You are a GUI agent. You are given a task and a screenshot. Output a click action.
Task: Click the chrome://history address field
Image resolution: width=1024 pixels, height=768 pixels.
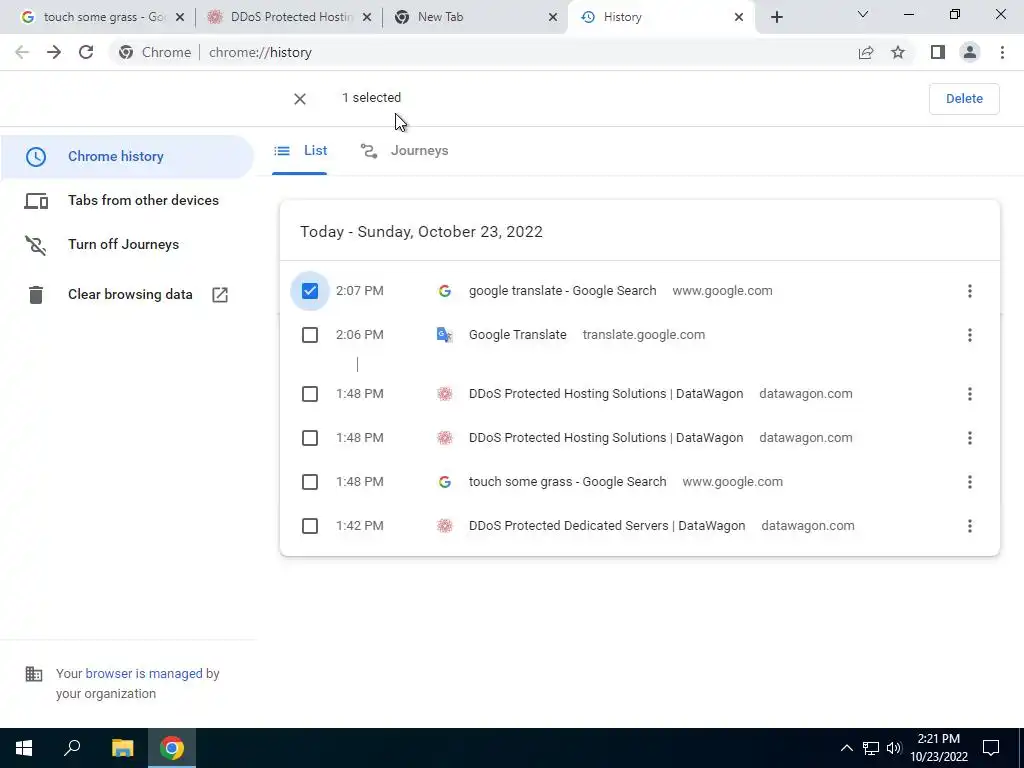tap(260, 52)
